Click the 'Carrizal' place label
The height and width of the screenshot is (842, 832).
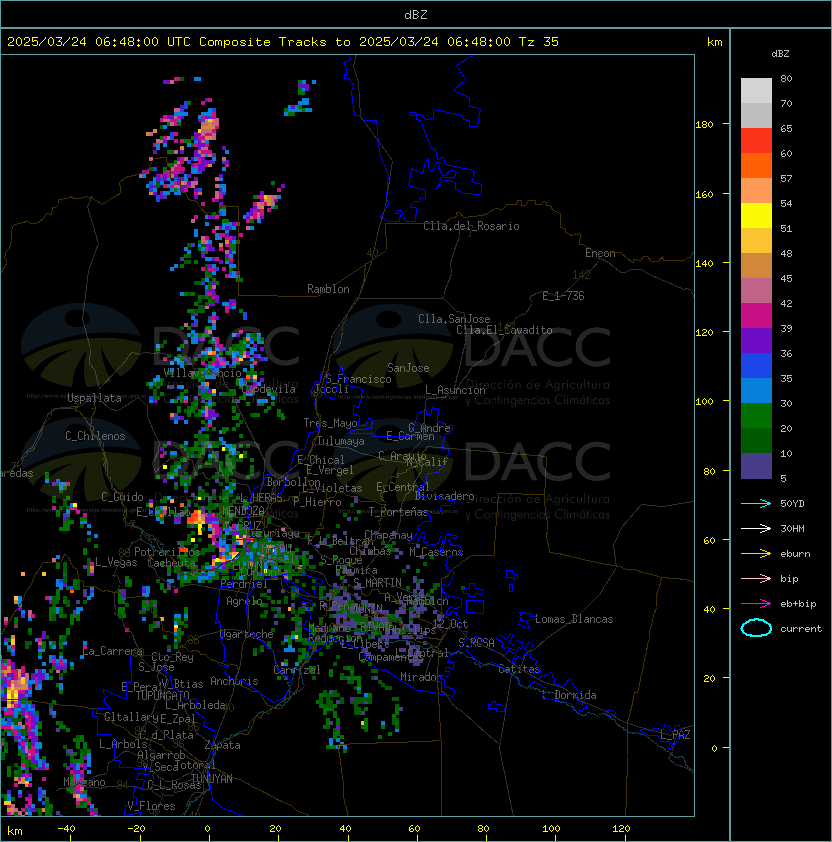pyautogui.click(x=296, y=670)
